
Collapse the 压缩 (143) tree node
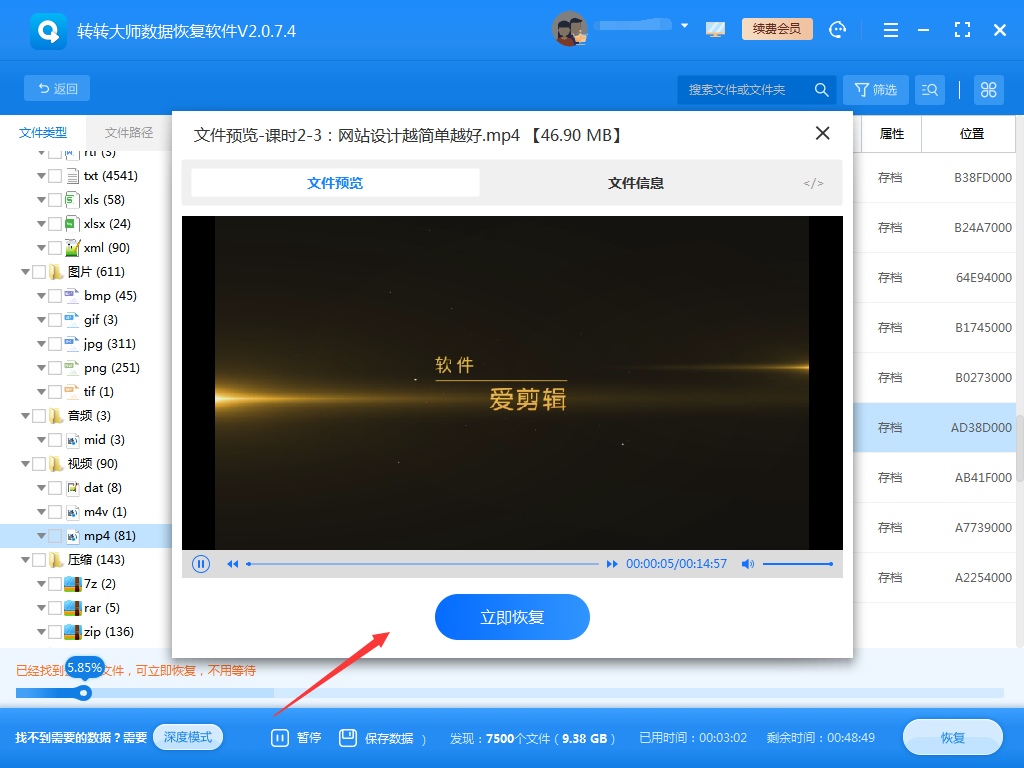(x=25, y=560)
